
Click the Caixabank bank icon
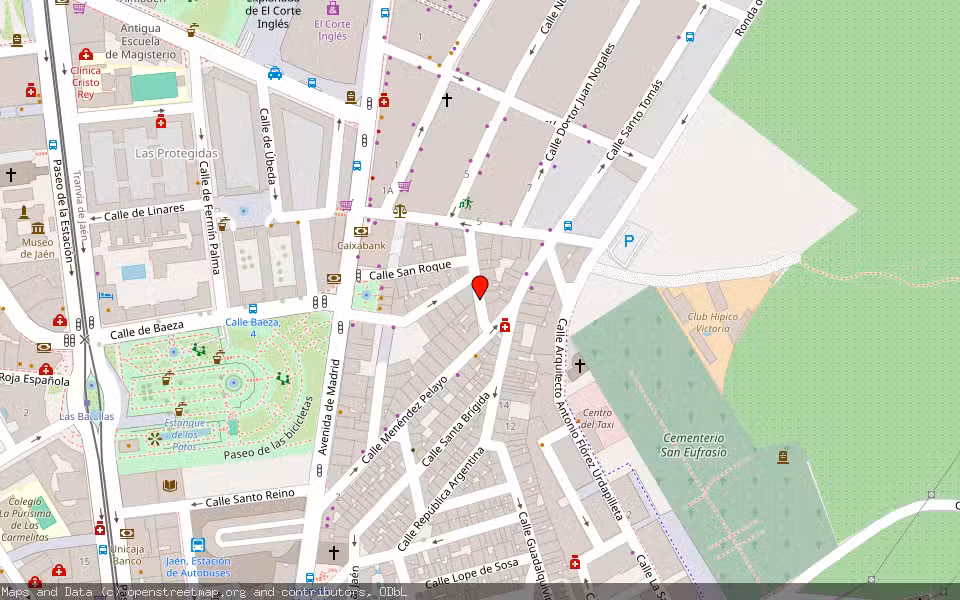coord(361,232)
